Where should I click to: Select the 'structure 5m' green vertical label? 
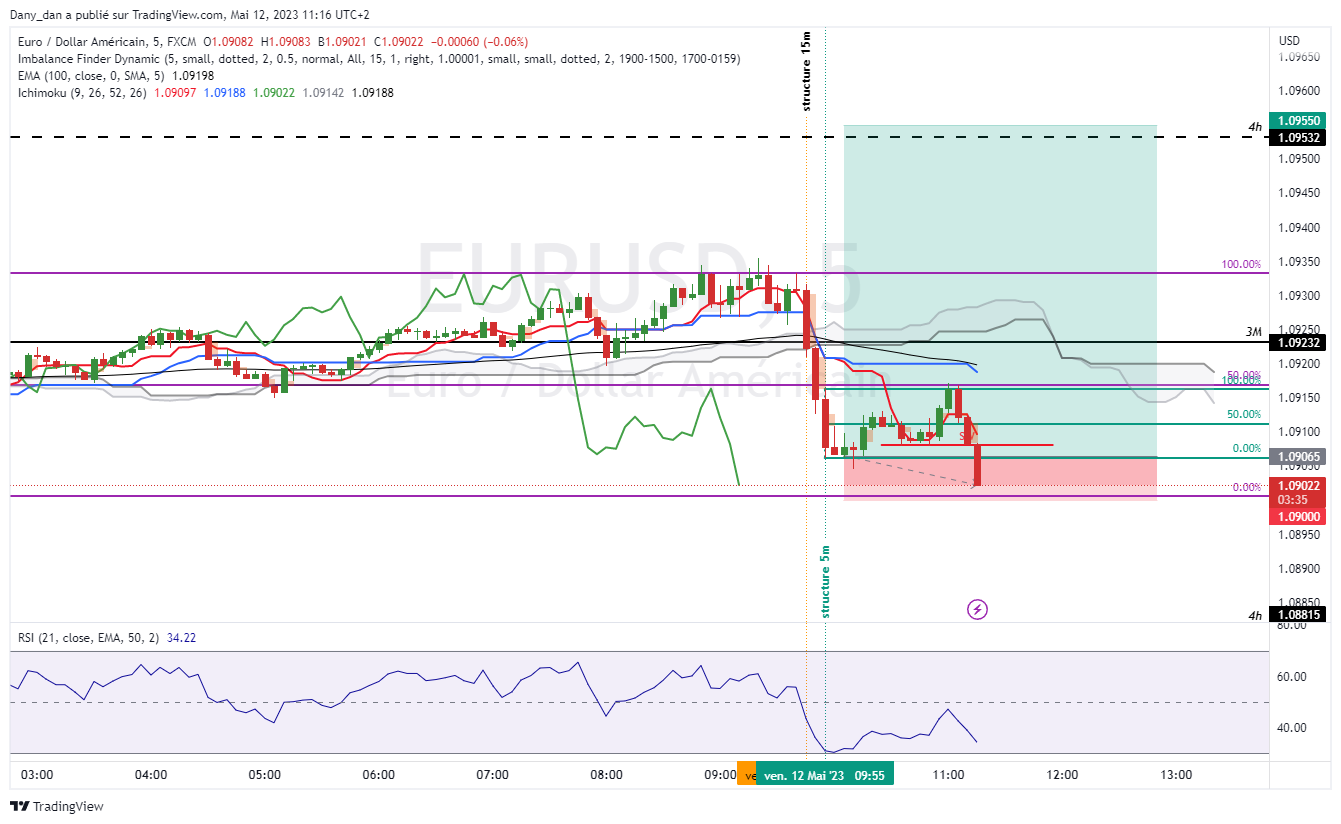point(826,580)
